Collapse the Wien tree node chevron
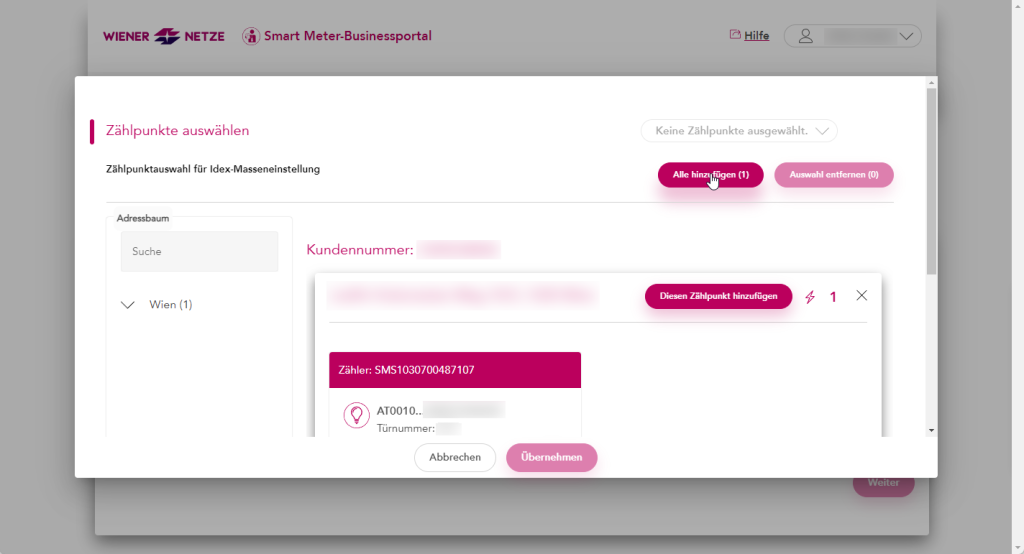The height and width of the screenshot is (554, 1024). click(x=127, y=305)
